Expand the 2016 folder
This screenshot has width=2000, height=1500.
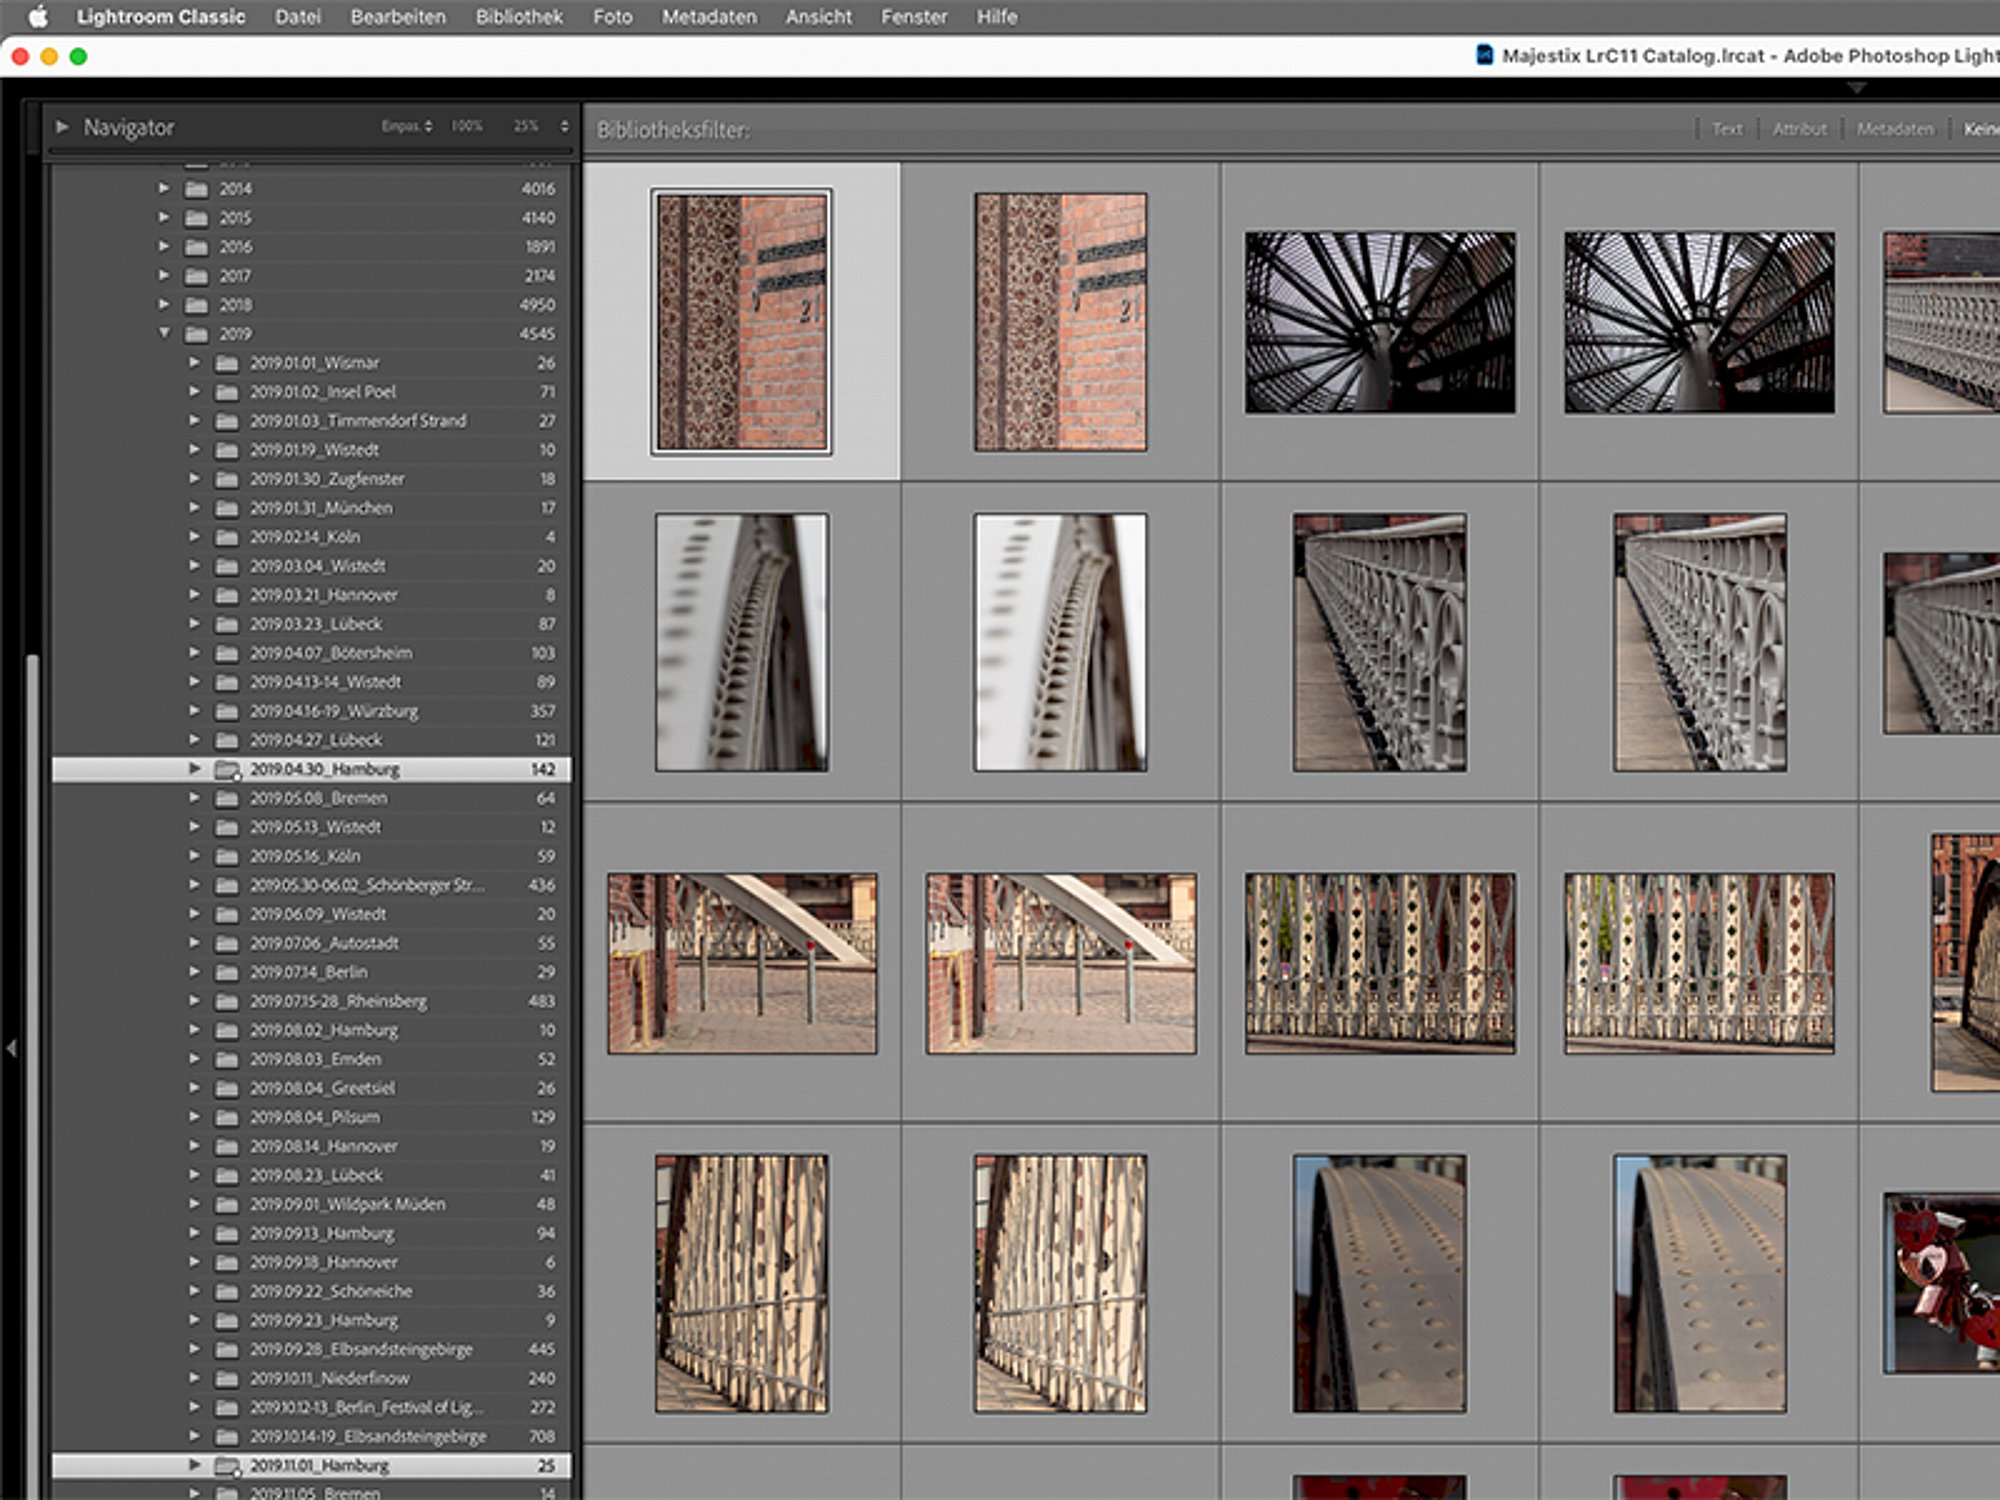pyautogui.click(x=164, y=246)
